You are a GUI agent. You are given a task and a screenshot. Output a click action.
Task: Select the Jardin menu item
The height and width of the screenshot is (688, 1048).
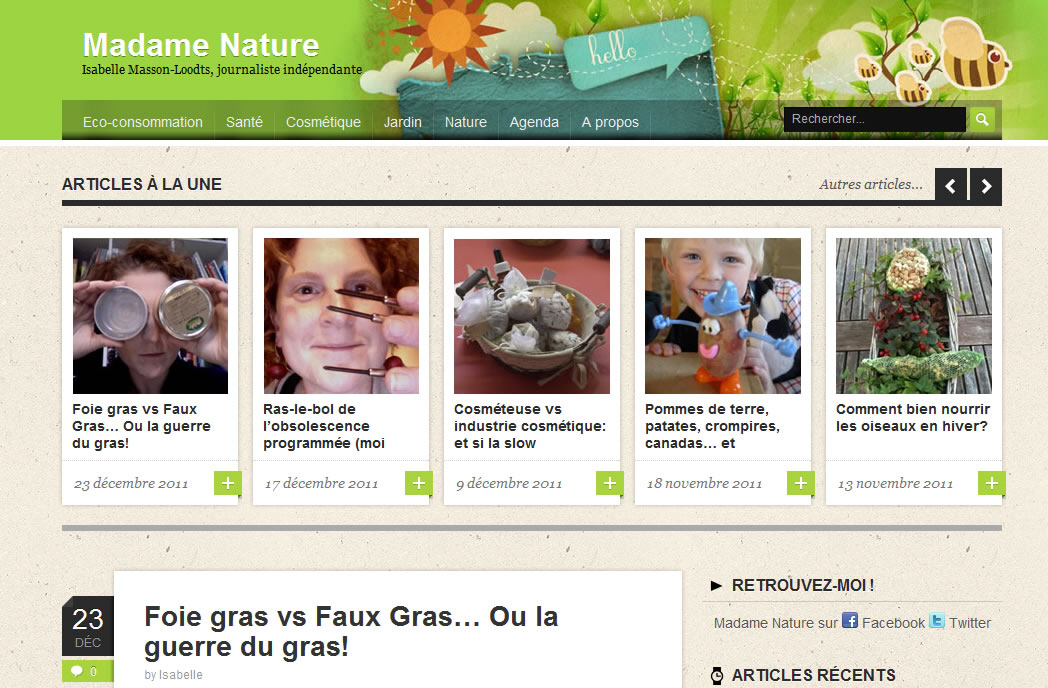pyautogui.click(x=402, y=122)
